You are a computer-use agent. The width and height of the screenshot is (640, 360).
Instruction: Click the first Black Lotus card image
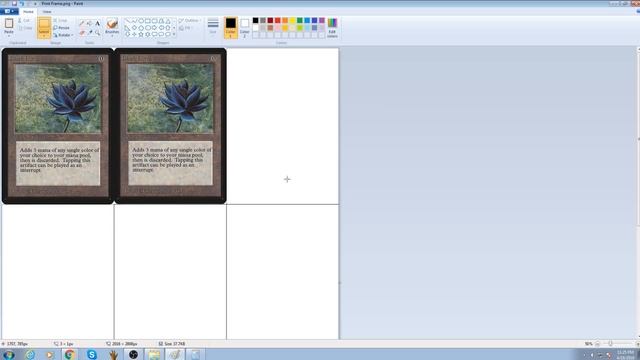[58, 126]
